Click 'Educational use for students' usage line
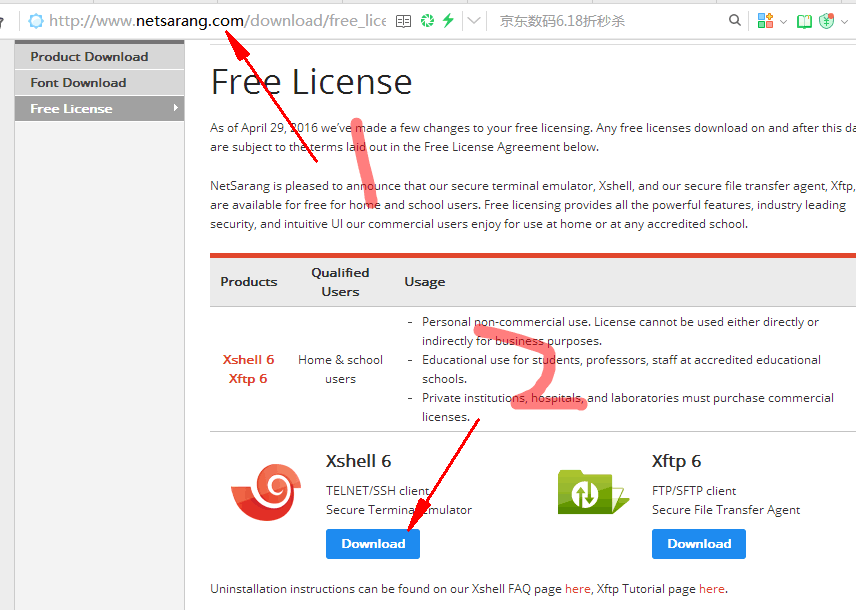The image size is (856, 610). (x=621, y=369)
